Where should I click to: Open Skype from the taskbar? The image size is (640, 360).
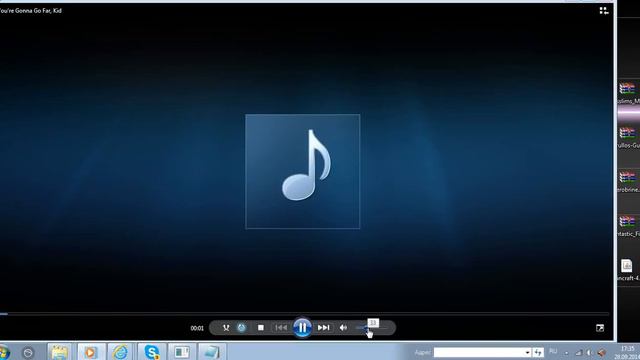click(x=151, y=352)
